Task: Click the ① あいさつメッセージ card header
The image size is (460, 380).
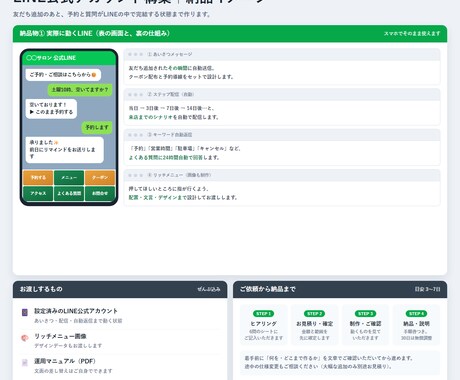Action: click(x=282, y=54)
